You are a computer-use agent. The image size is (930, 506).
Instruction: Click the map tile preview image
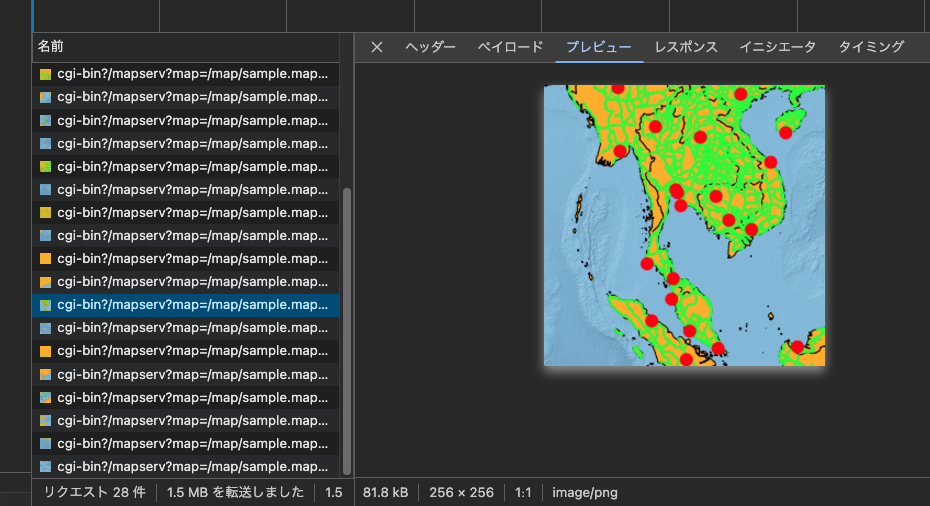pyautogui.click(x=684, y=226)
